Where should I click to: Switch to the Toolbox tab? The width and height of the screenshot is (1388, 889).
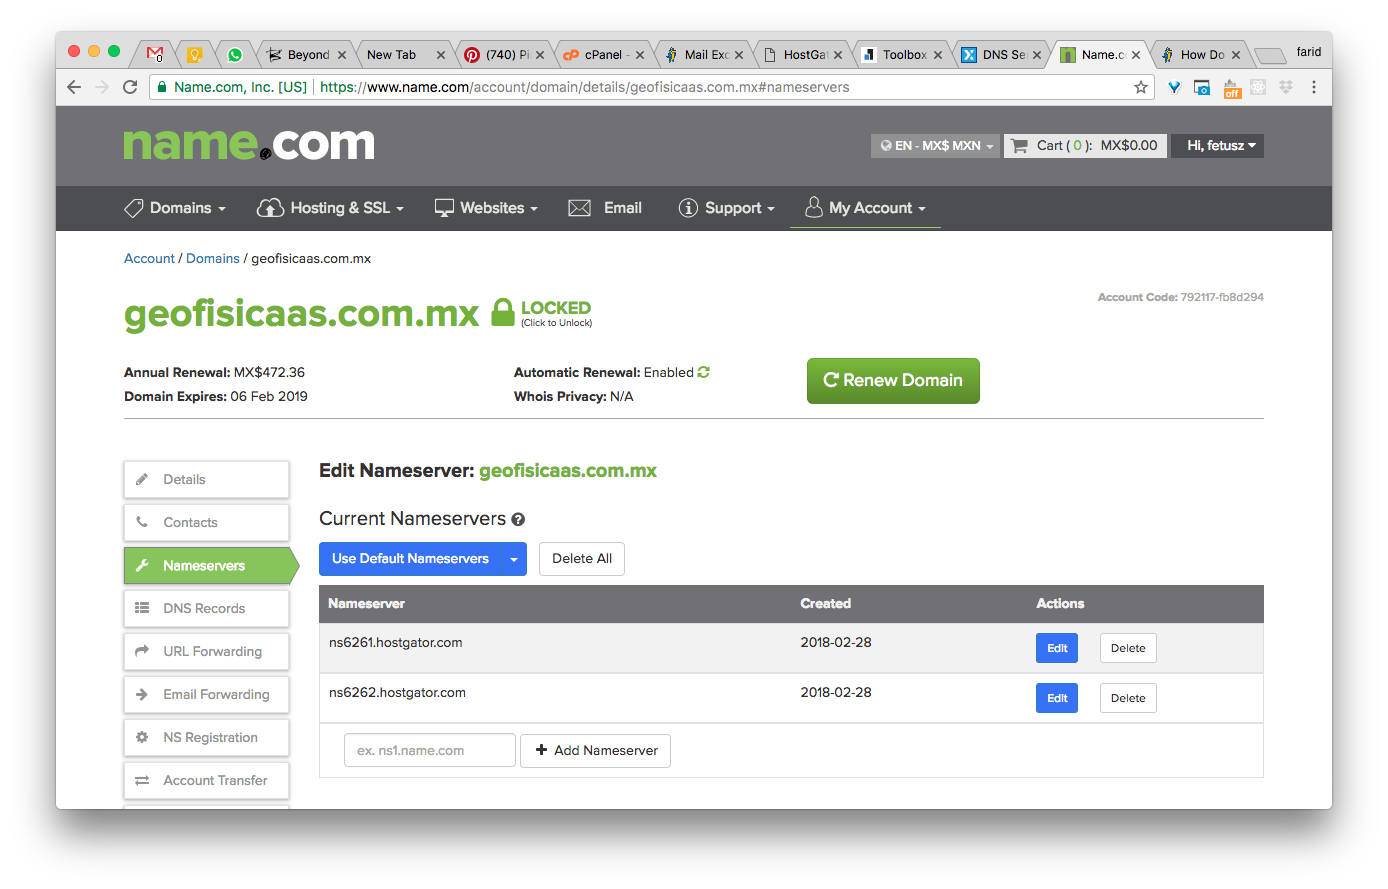click(x=902, y=55)
